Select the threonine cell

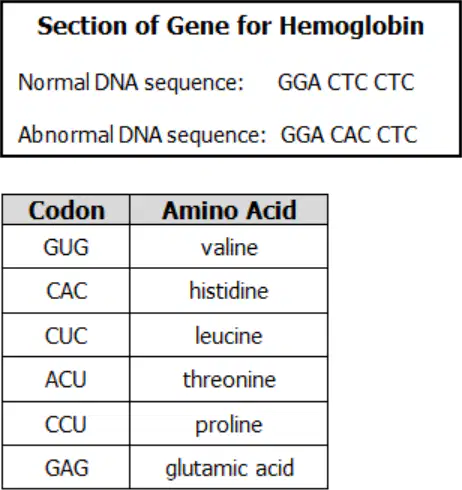pyautogui.click(x=229, y=379)
